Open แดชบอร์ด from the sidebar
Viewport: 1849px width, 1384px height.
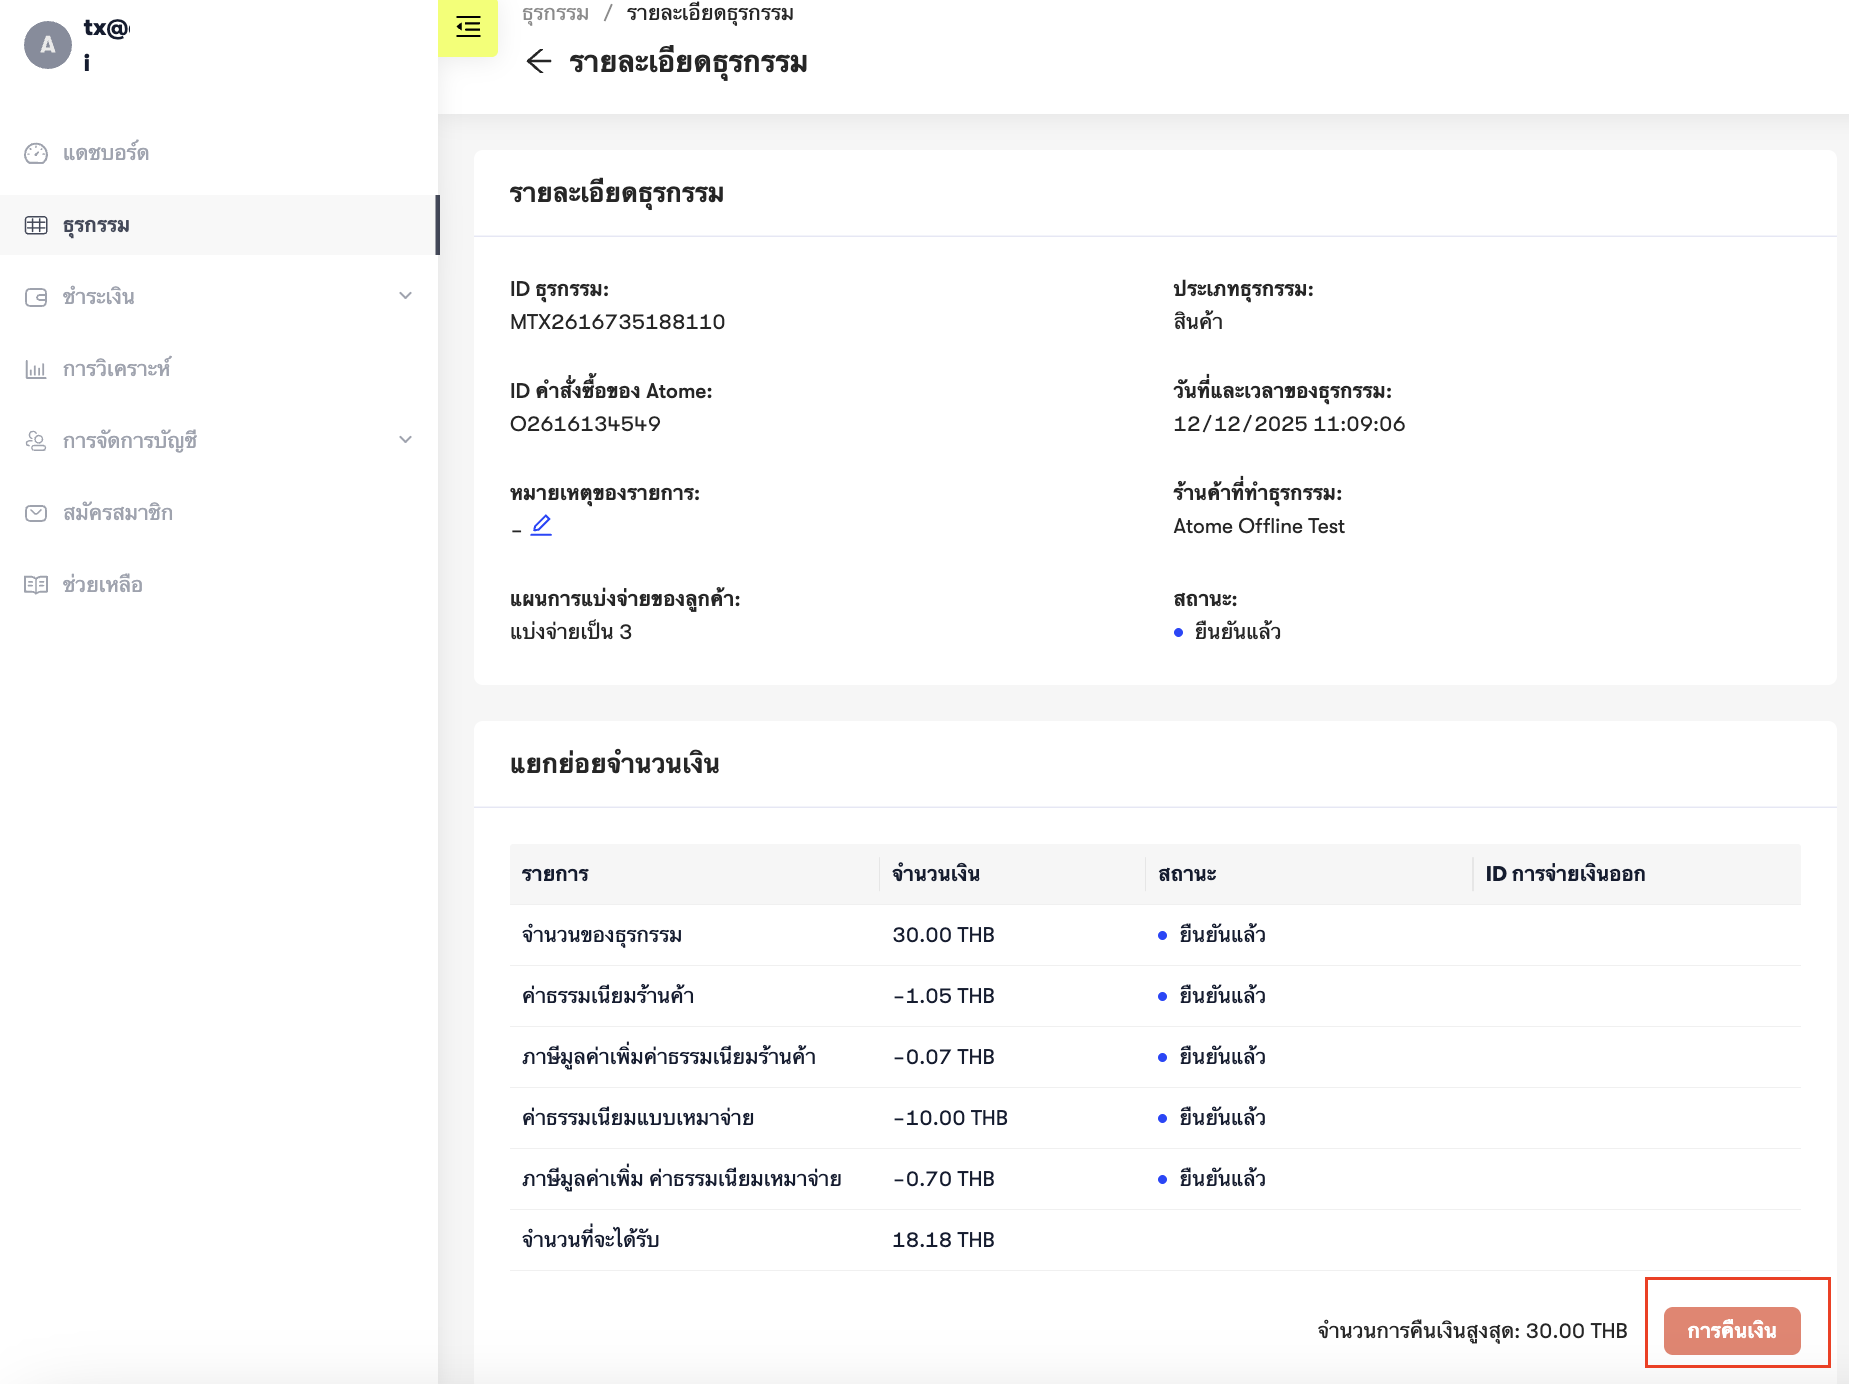pyautogui.click(x=106, y=153)
